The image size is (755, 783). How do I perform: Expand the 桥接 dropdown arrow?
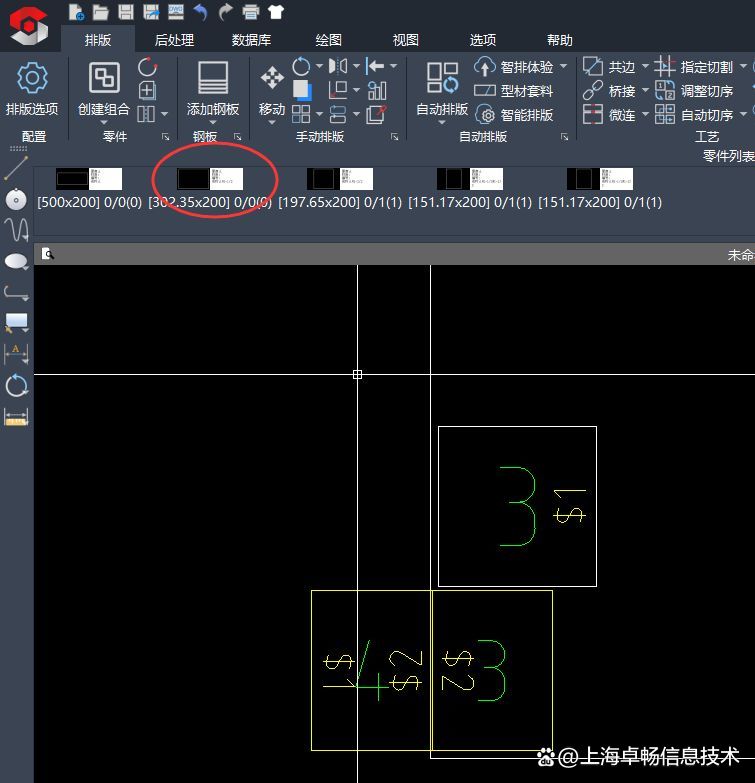point(645,90)
